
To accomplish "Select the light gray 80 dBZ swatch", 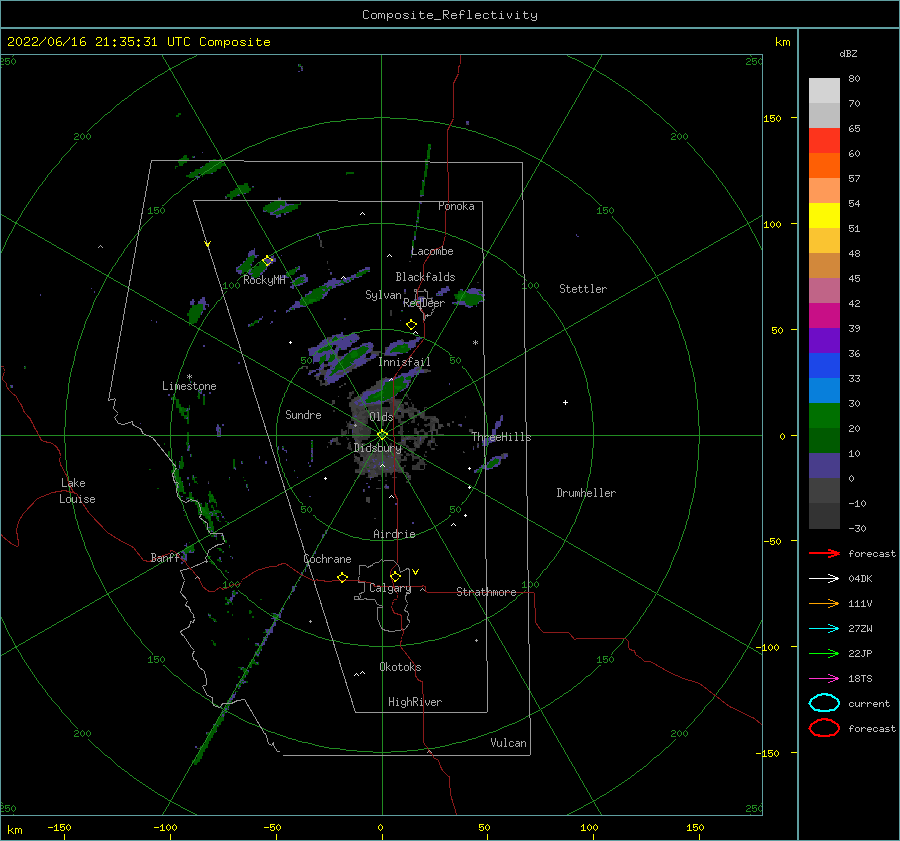I will [824, 90].
